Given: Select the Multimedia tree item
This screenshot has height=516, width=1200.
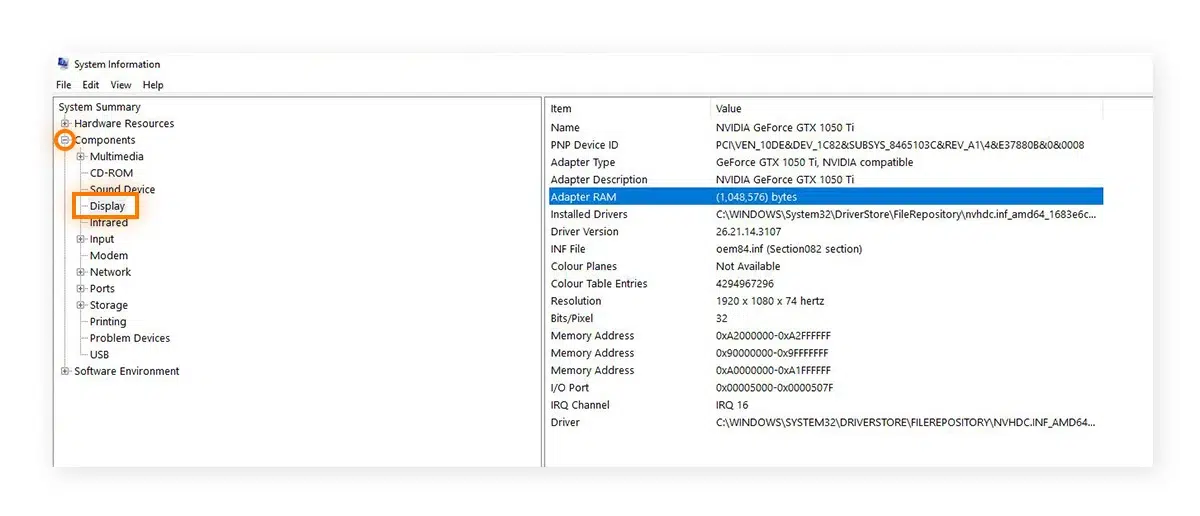Looking at the screenshot, I should [x=117, y=157].
